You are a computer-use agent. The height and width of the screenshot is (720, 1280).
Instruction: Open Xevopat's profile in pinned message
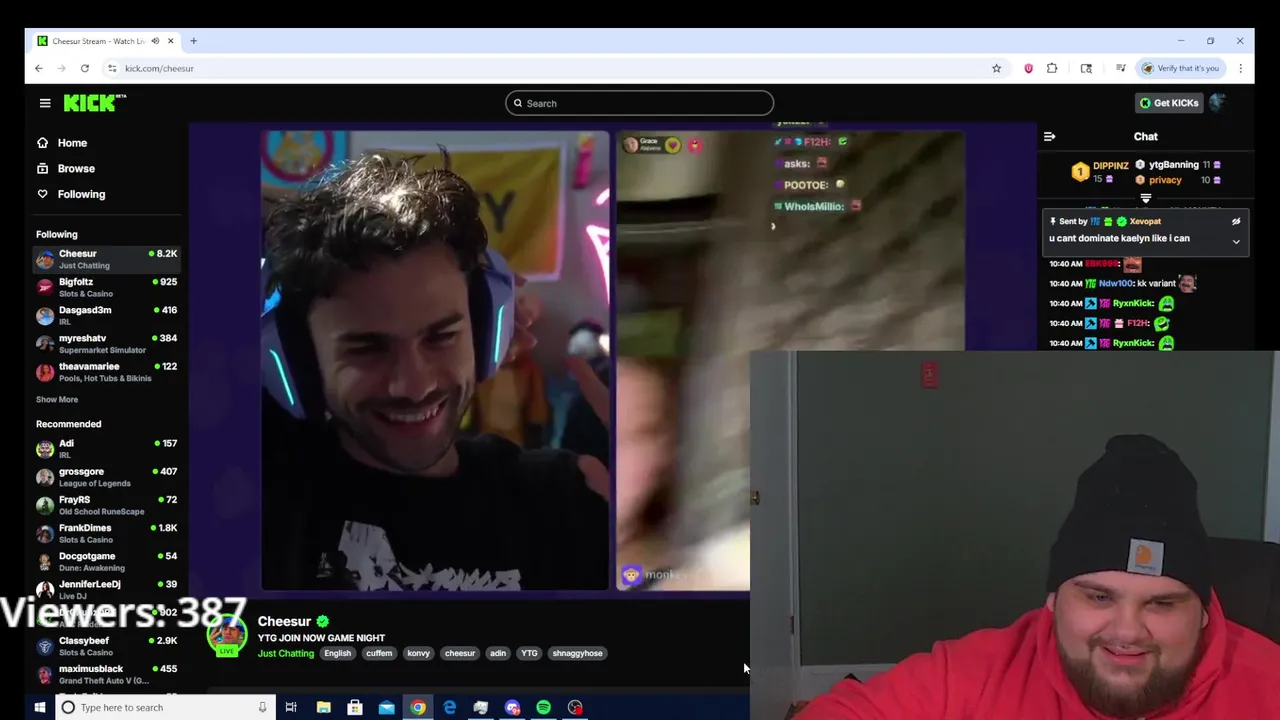tap(1145, 222)
